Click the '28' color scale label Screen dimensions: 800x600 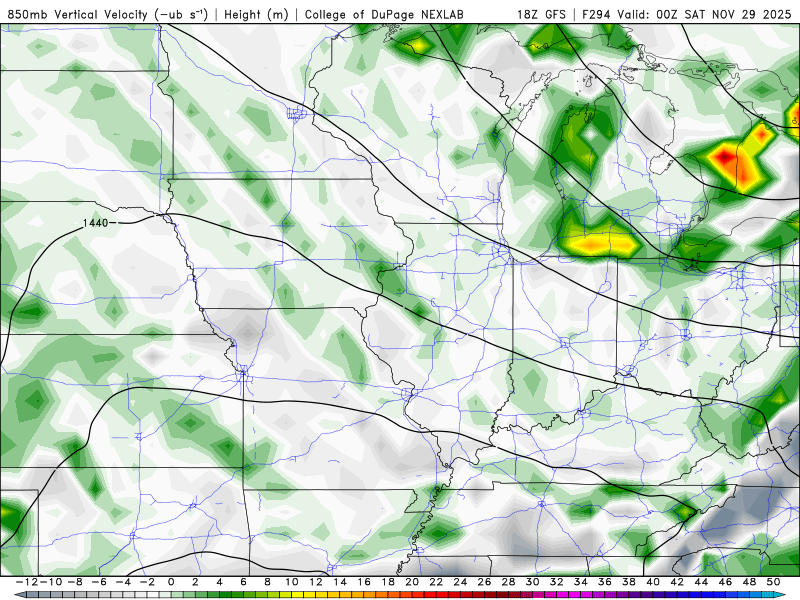coord(509,582)
